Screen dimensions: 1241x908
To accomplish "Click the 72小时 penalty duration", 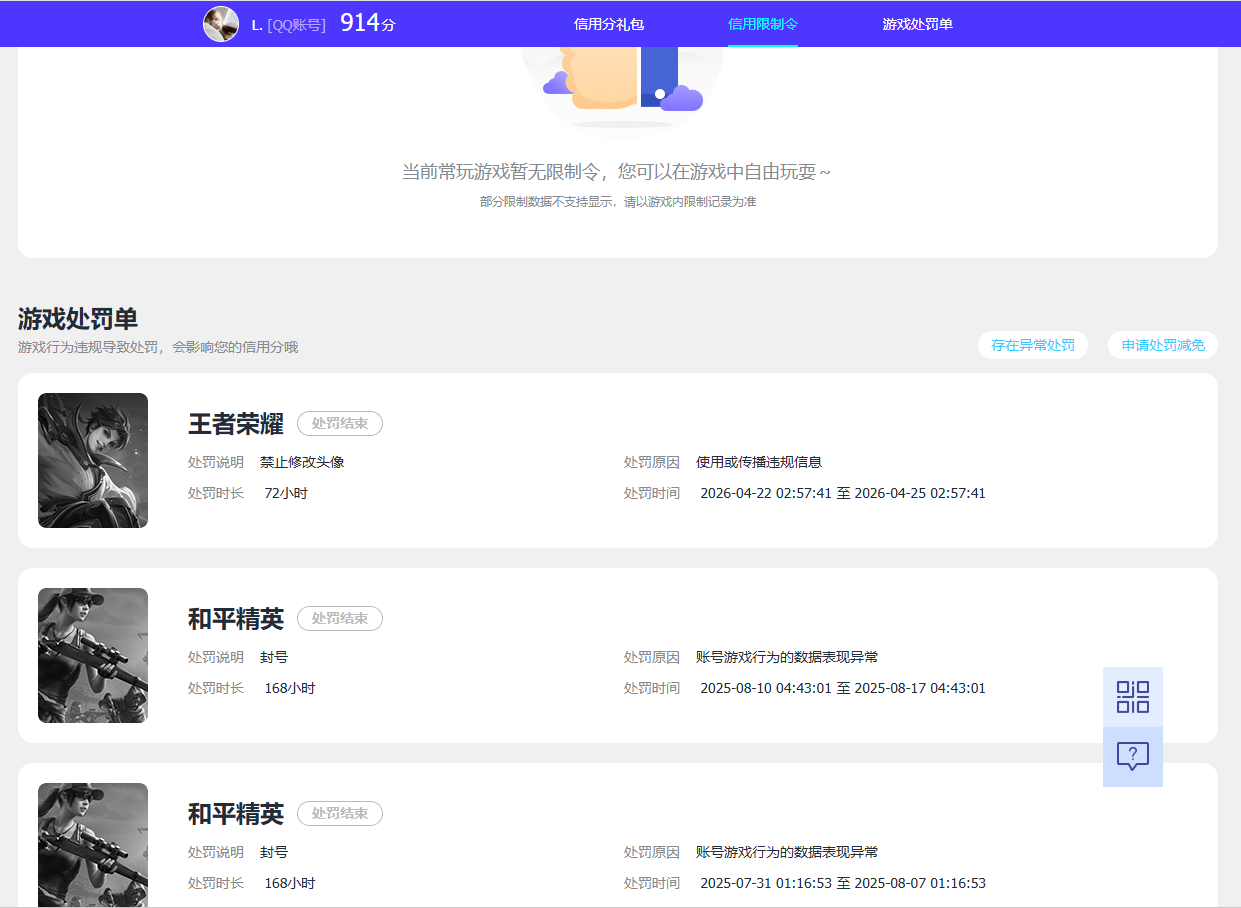I will click(286, 493).
